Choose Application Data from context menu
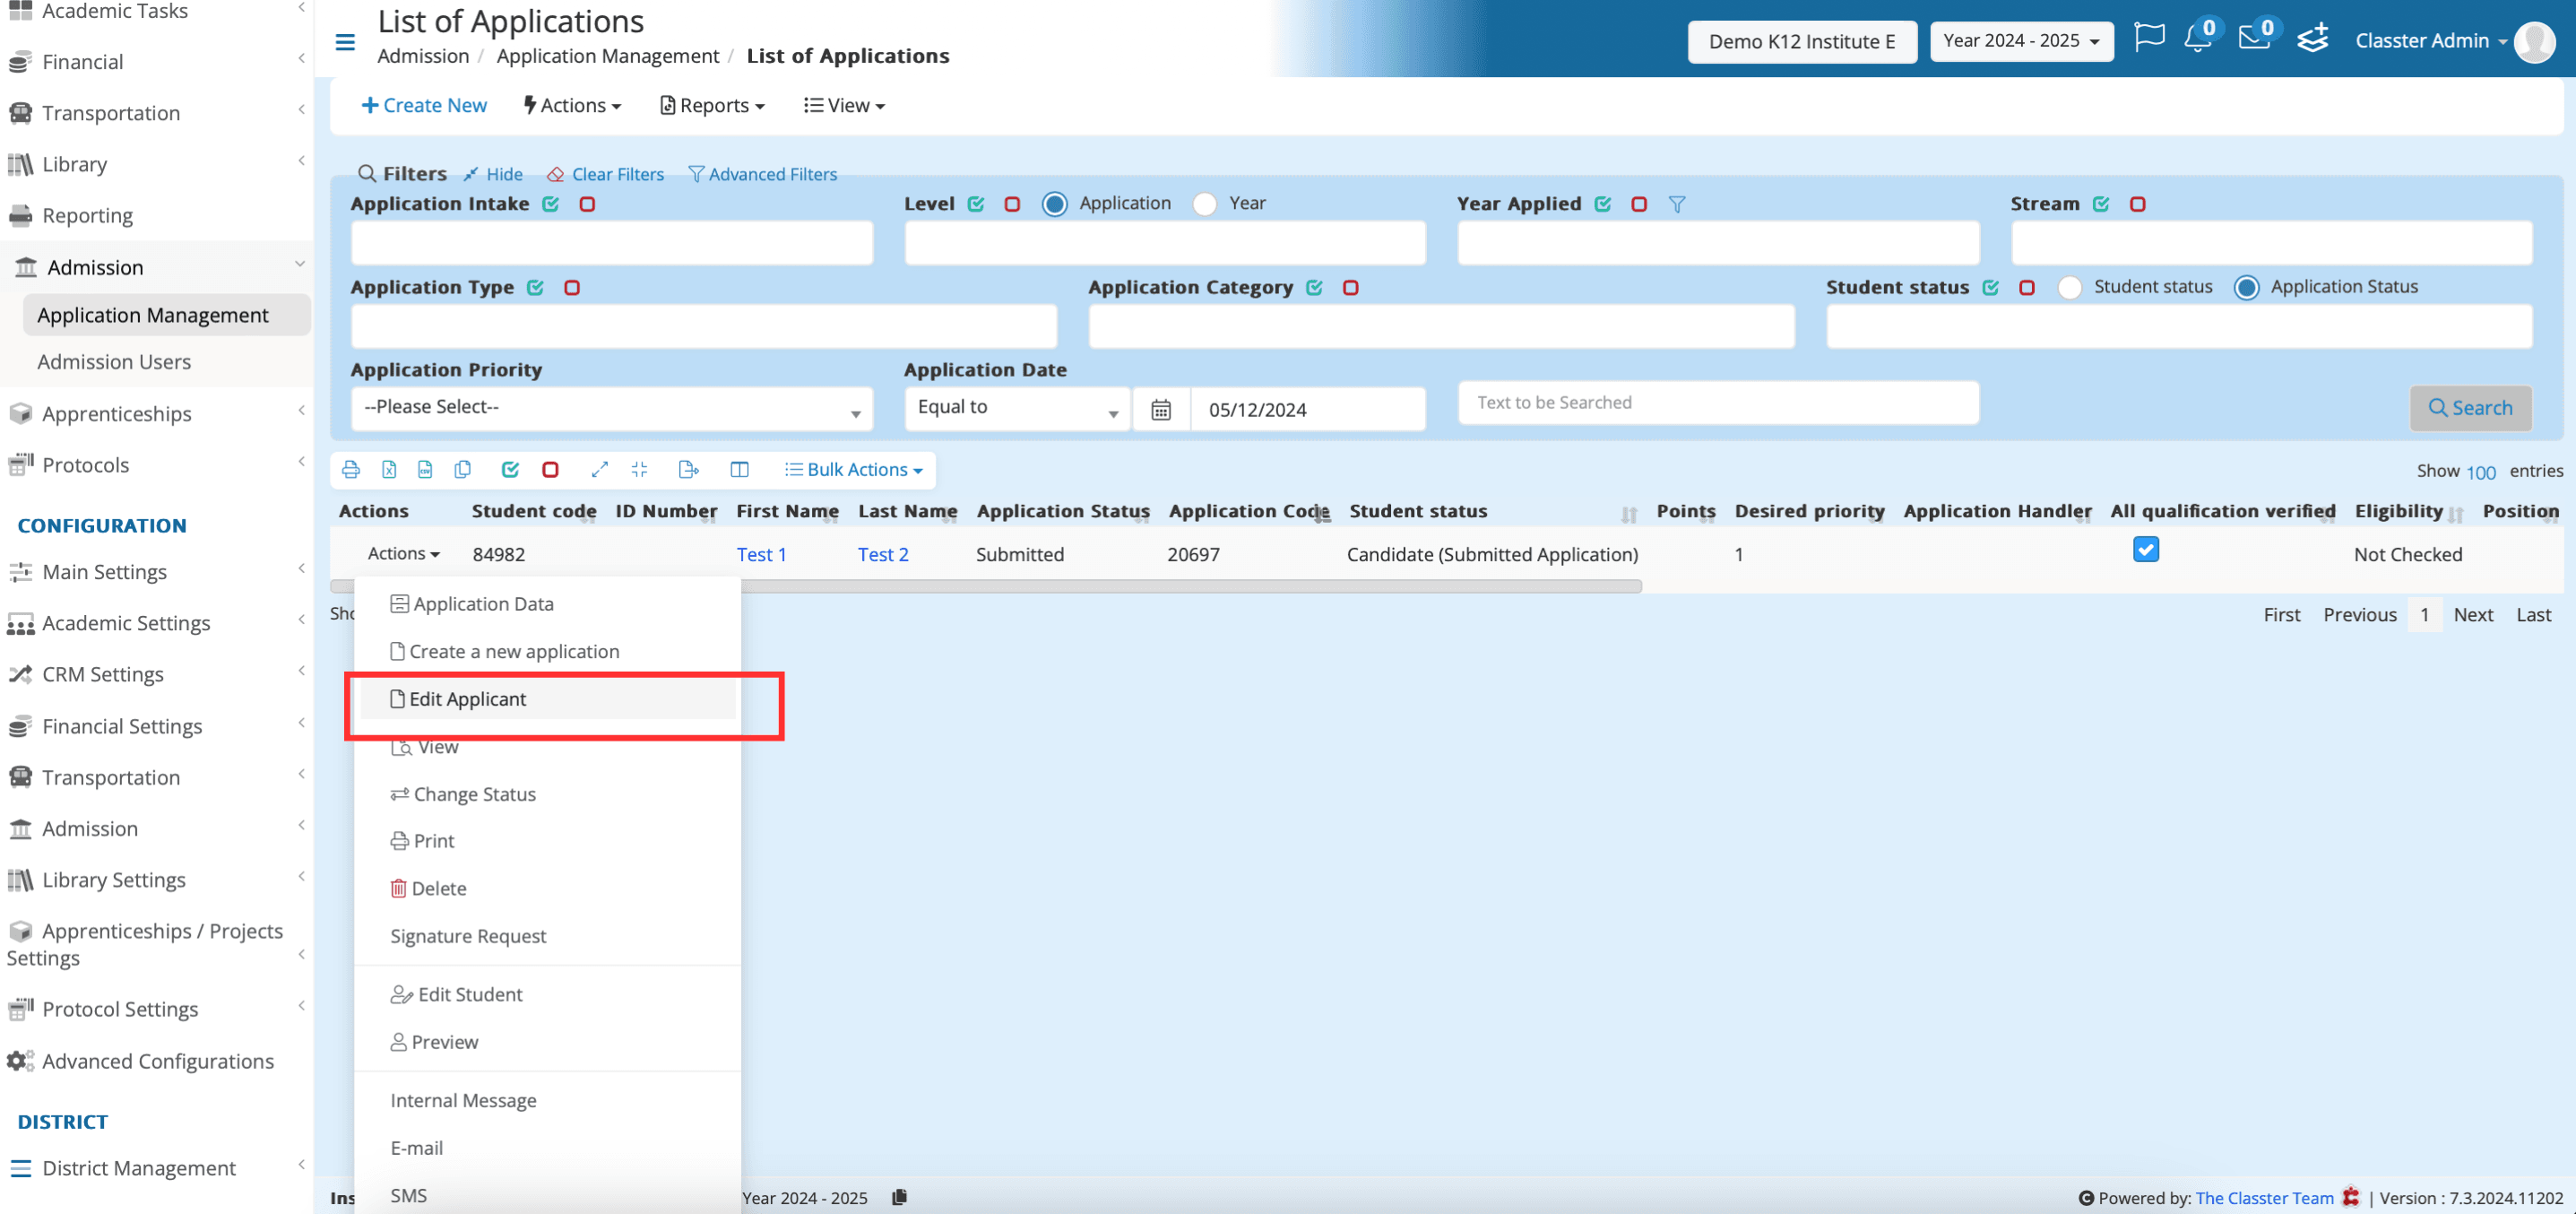The image size is (2576, 1214). [x=547, y=604]
